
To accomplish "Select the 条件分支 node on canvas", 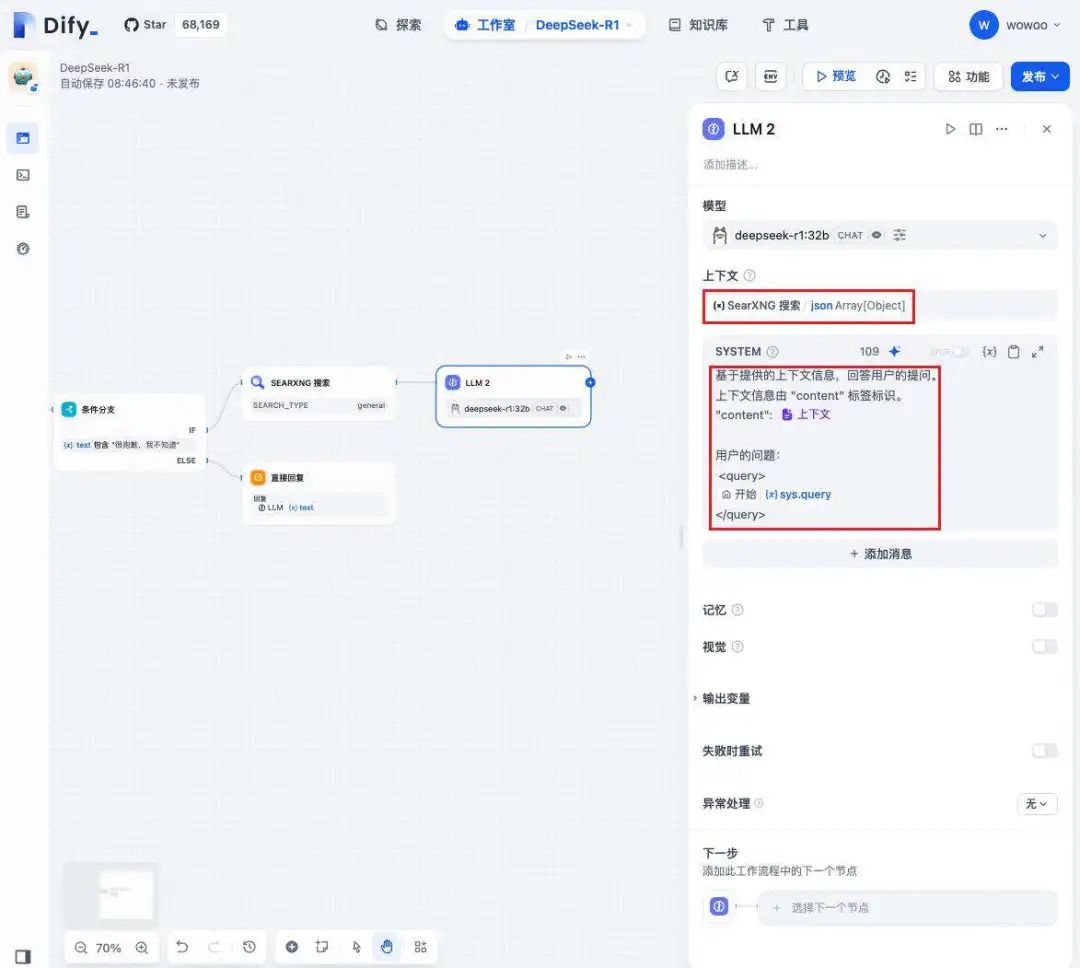I will pos(130,432).
